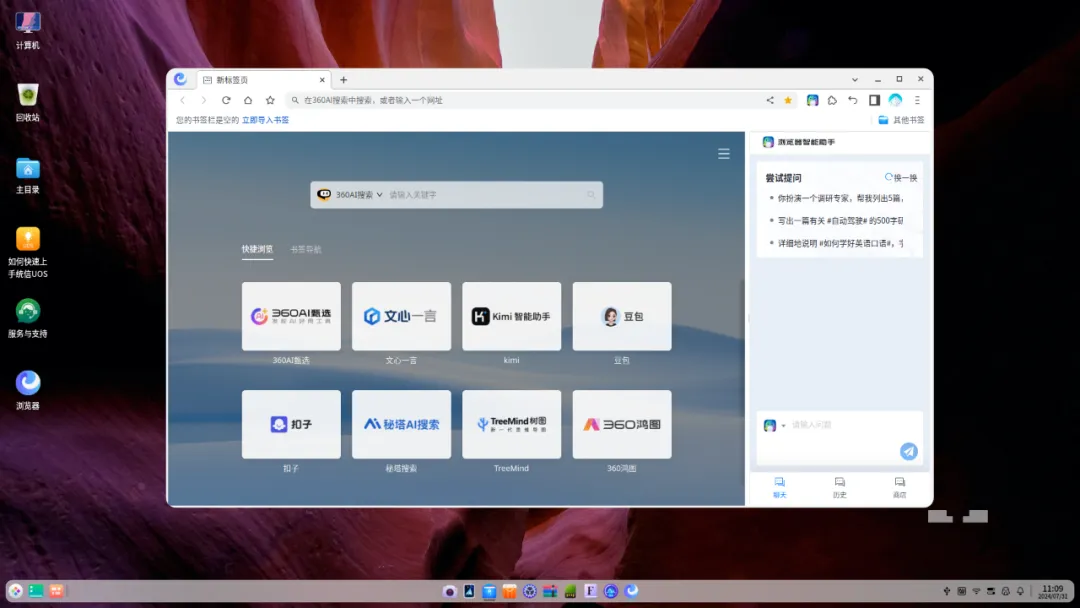The image size is (1080, 608).
Task: Open the 商店 tab in assistant panel
Action: pos(900,487)
